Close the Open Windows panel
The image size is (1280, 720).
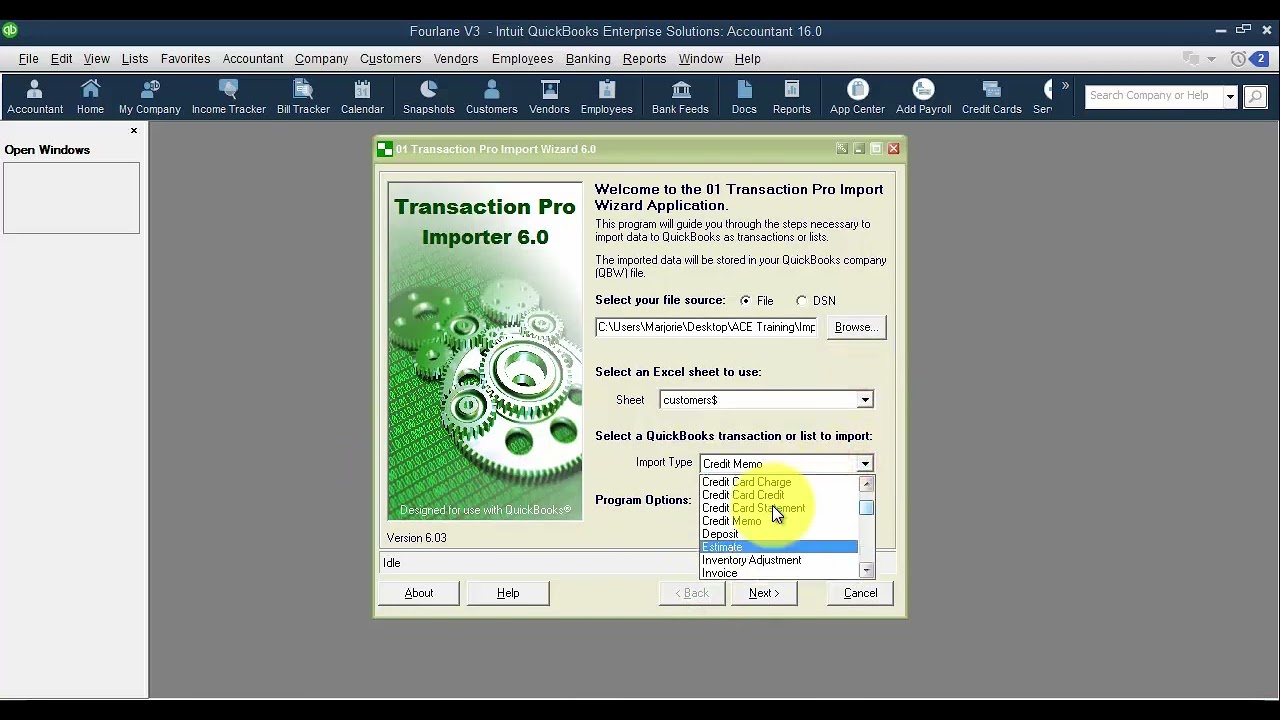point(134,131)
